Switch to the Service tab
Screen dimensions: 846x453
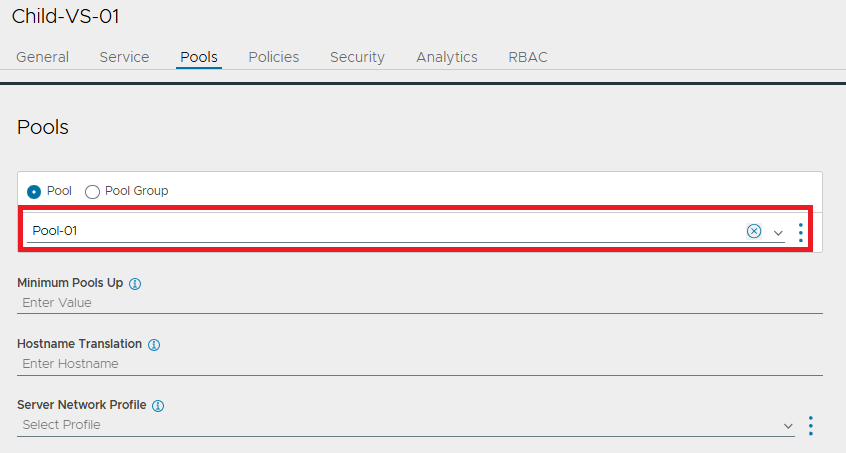[124, 57]
